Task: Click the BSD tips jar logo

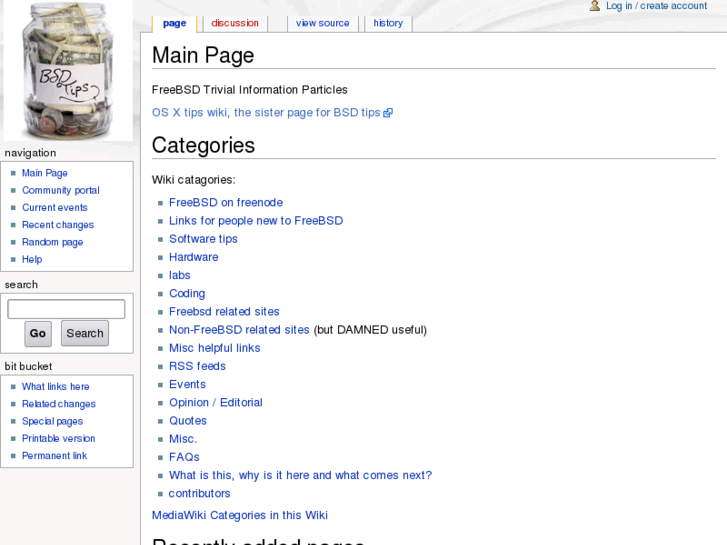Action: pos(68,71)
